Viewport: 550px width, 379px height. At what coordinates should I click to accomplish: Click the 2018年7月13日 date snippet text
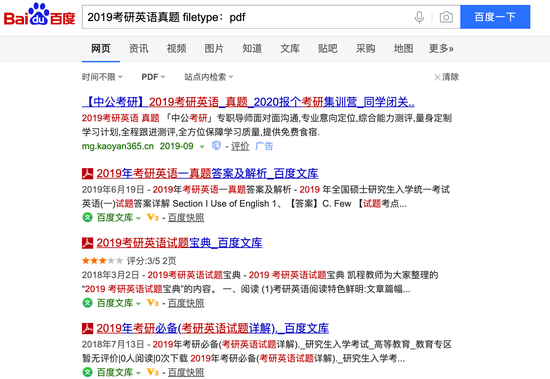pos(113,344)
